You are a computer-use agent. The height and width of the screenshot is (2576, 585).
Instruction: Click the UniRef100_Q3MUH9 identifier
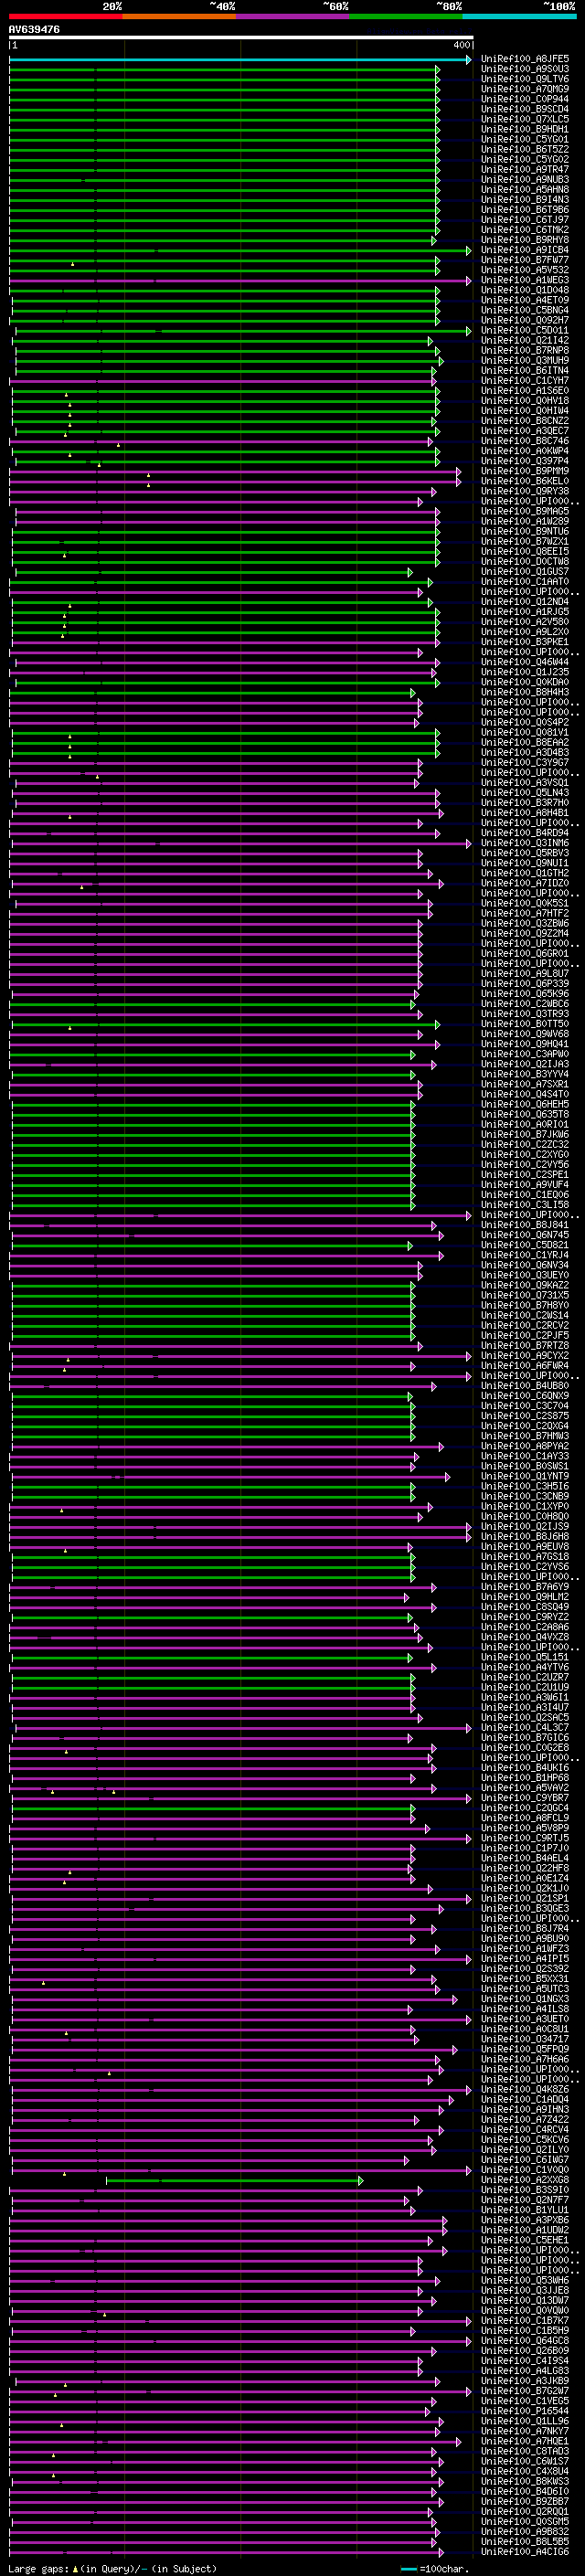click(525, 361)
